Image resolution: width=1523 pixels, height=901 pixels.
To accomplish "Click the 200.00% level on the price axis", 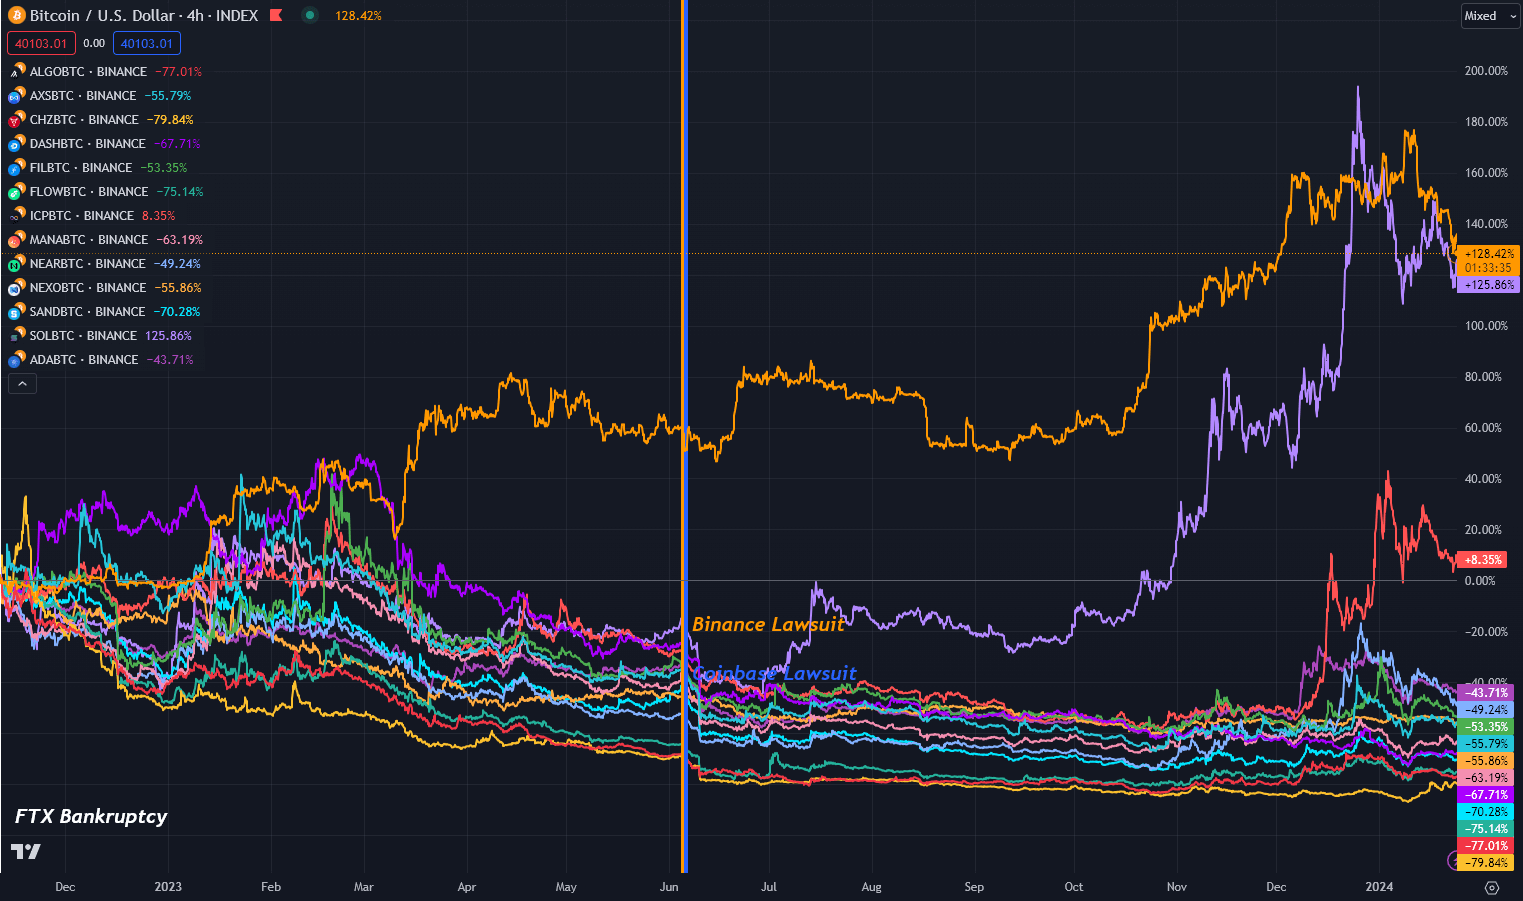I will [x=1486, y=71].
